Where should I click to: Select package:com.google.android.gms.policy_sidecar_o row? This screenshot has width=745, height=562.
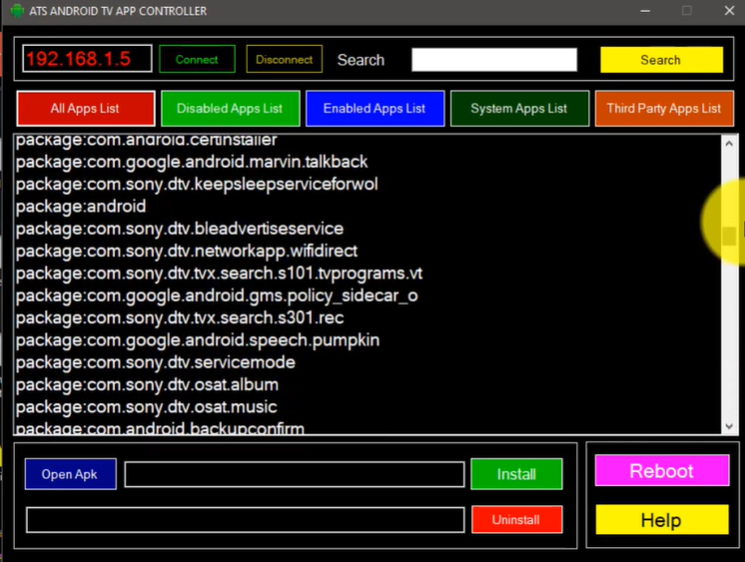[x=217, y=296]
